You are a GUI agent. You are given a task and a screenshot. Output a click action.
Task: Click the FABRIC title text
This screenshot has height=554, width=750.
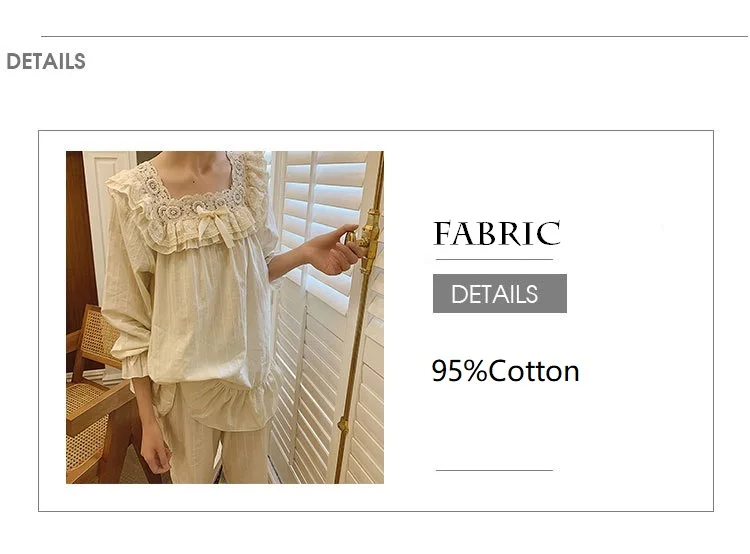click(496, 233)
